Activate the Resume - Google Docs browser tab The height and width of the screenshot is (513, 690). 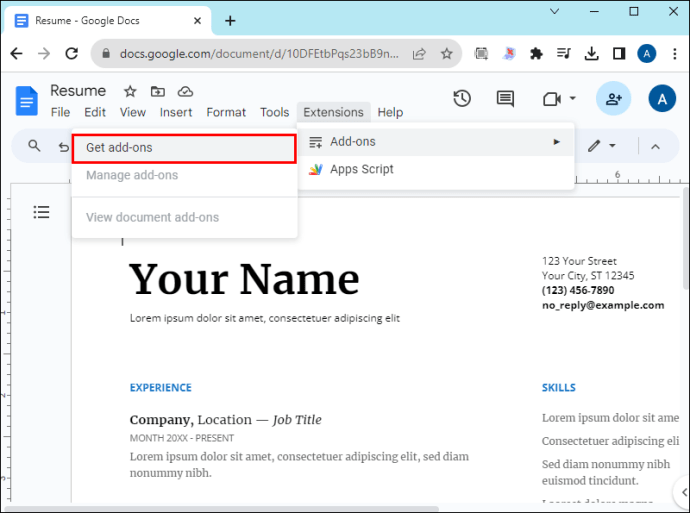107,21
